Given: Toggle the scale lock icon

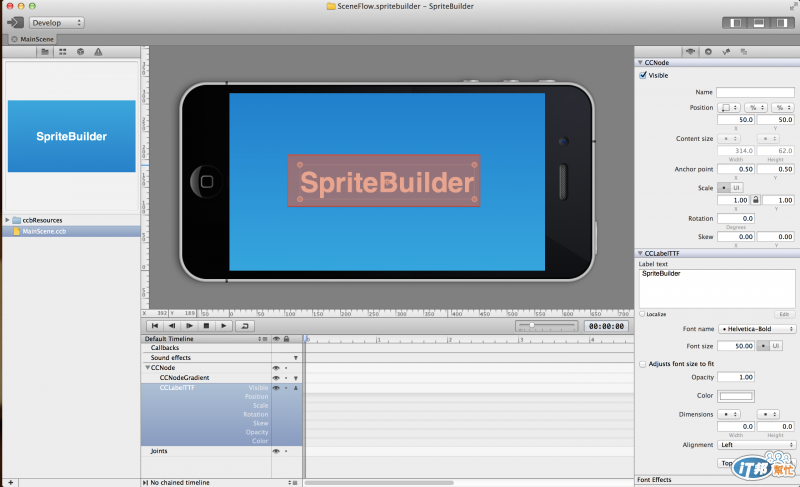Looking at the screenshot, I should 756,200.
